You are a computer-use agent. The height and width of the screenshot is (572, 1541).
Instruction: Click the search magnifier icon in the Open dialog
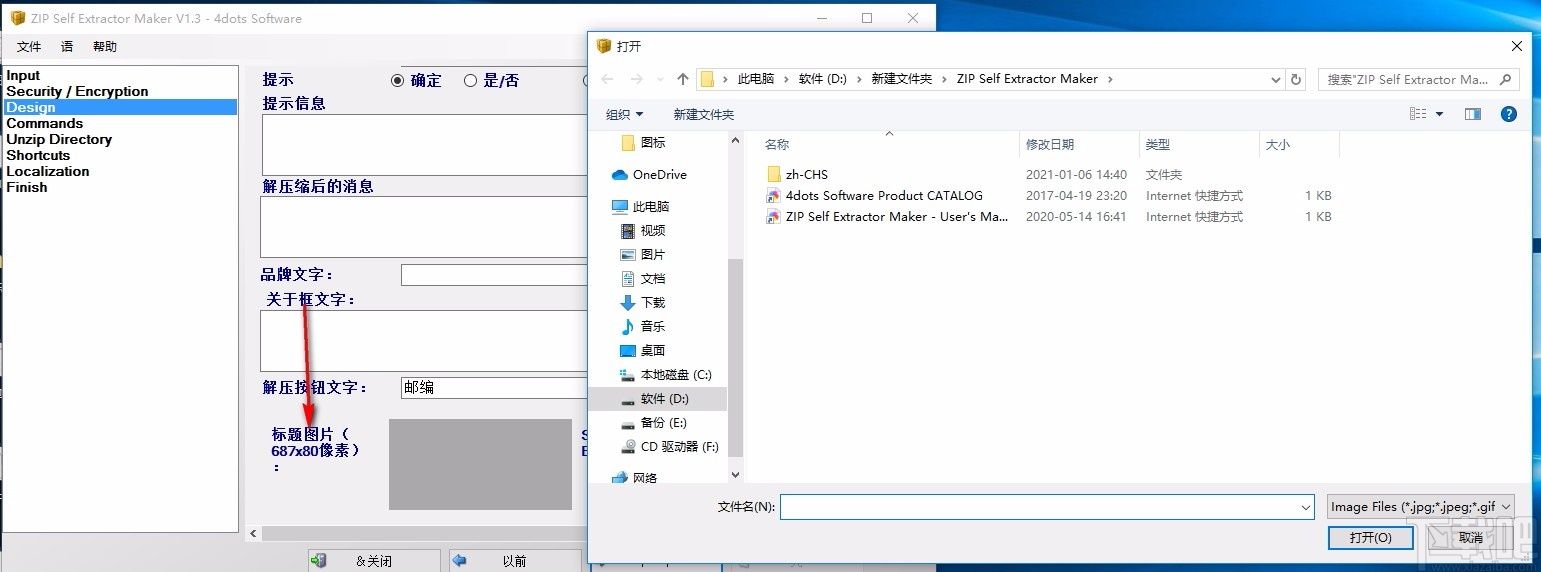point(1507,79)
